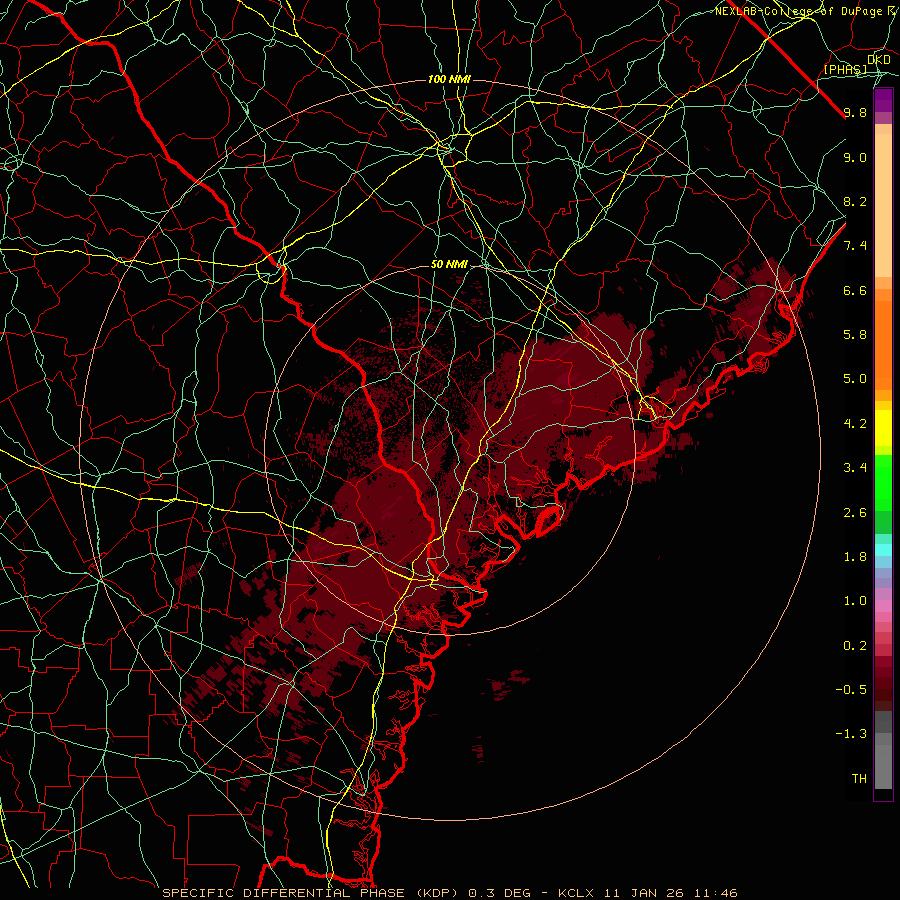This screenshot has height=900, width=900.
Task: Click the 2.6 value on the color scale
Action: [x=855, y=513]
